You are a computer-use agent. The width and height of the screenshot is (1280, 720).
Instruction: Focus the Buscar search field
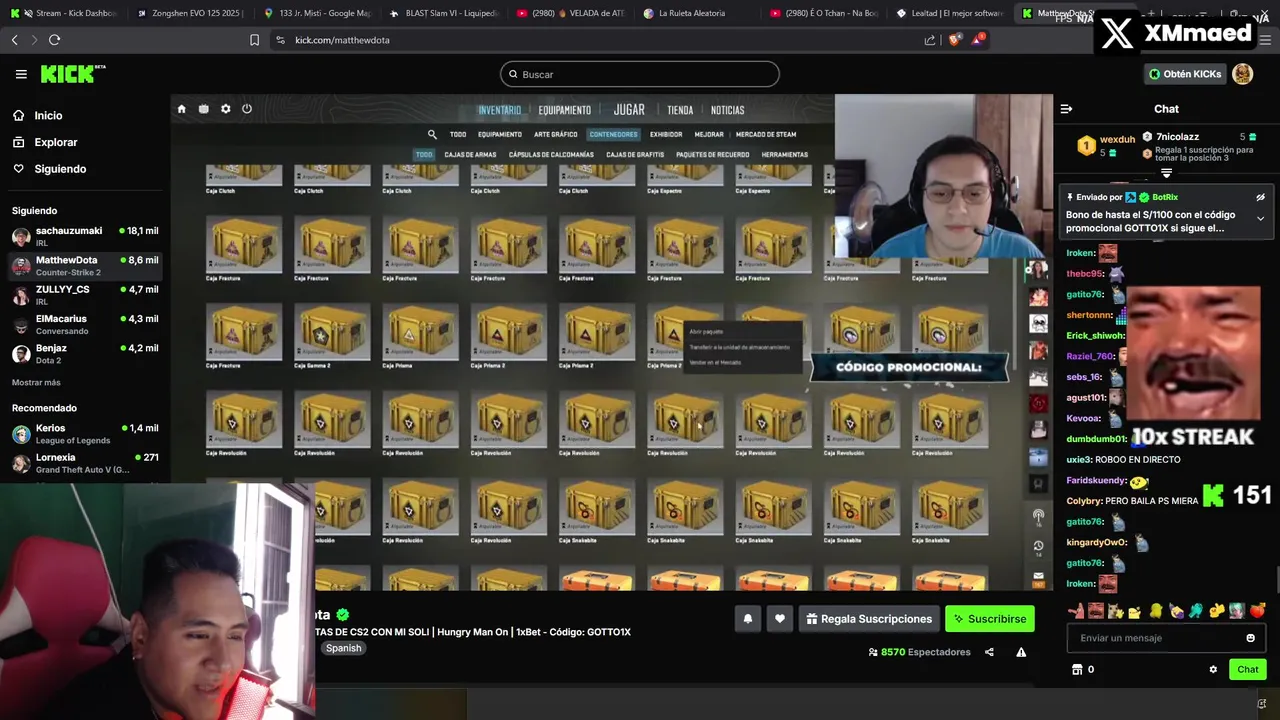pos(640,74)
